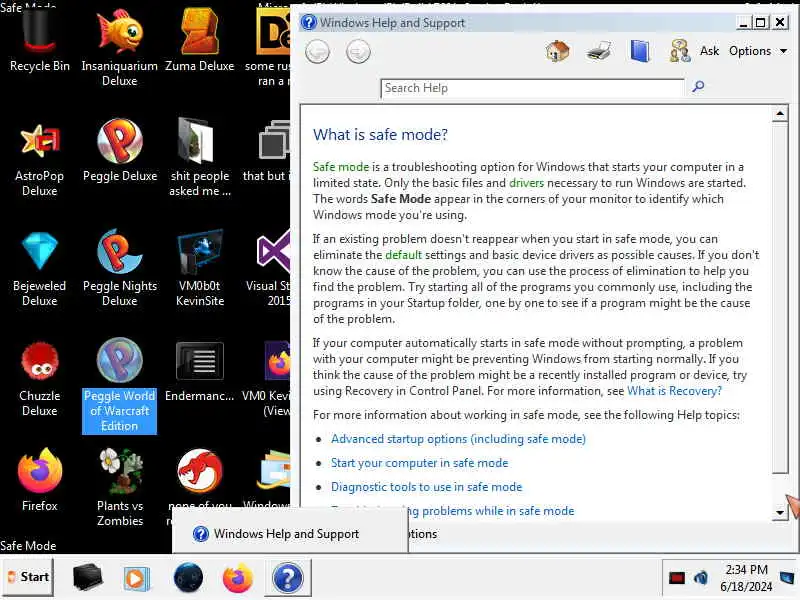Click the help pane scroll up arrow

click(780, 113)
